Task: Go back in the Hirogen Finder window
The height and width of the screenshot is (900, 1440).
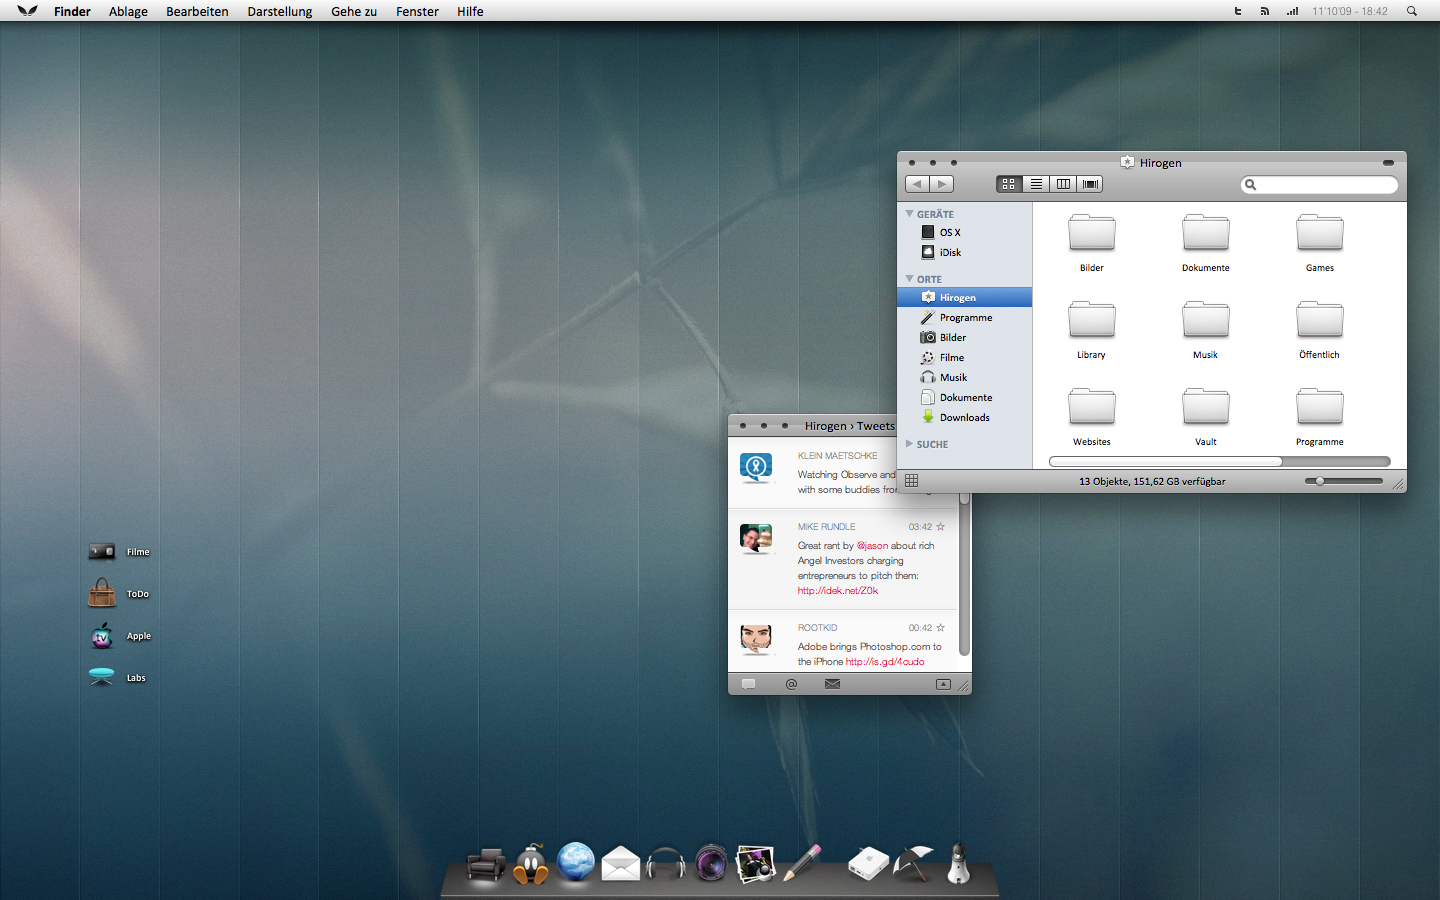Action: tap(917, 184)
